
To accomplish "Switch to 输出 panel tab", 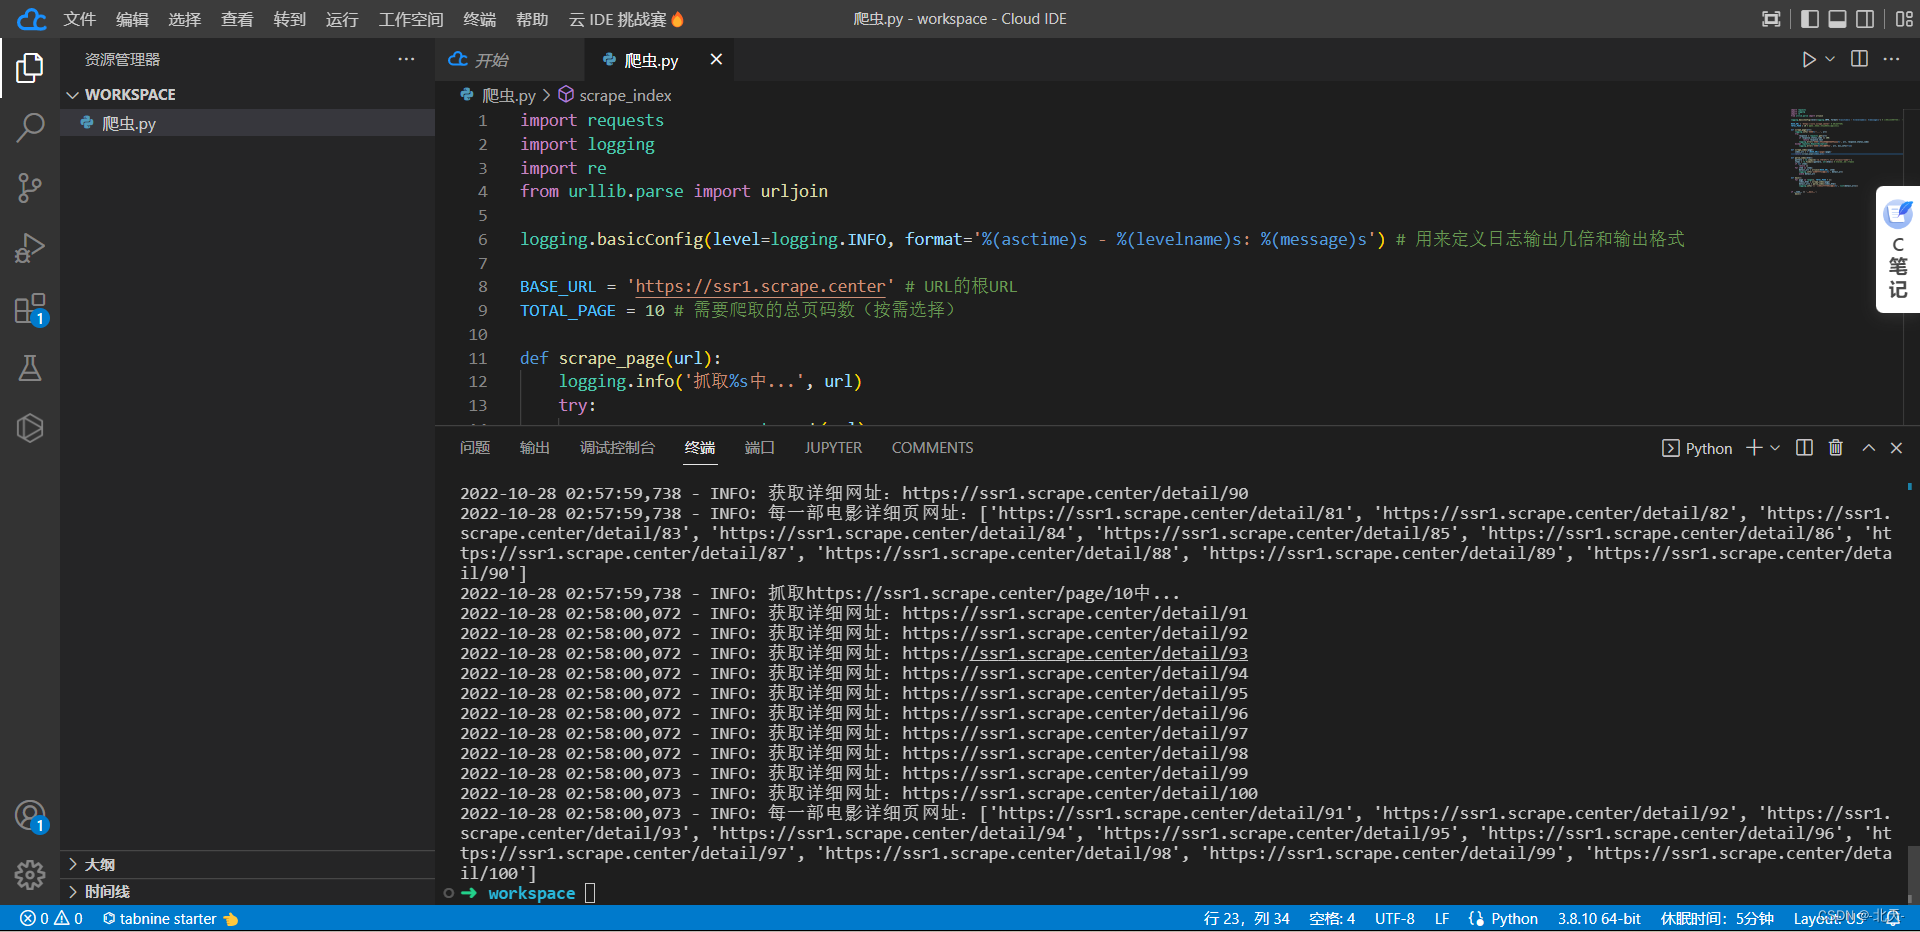I will point(535,448).
